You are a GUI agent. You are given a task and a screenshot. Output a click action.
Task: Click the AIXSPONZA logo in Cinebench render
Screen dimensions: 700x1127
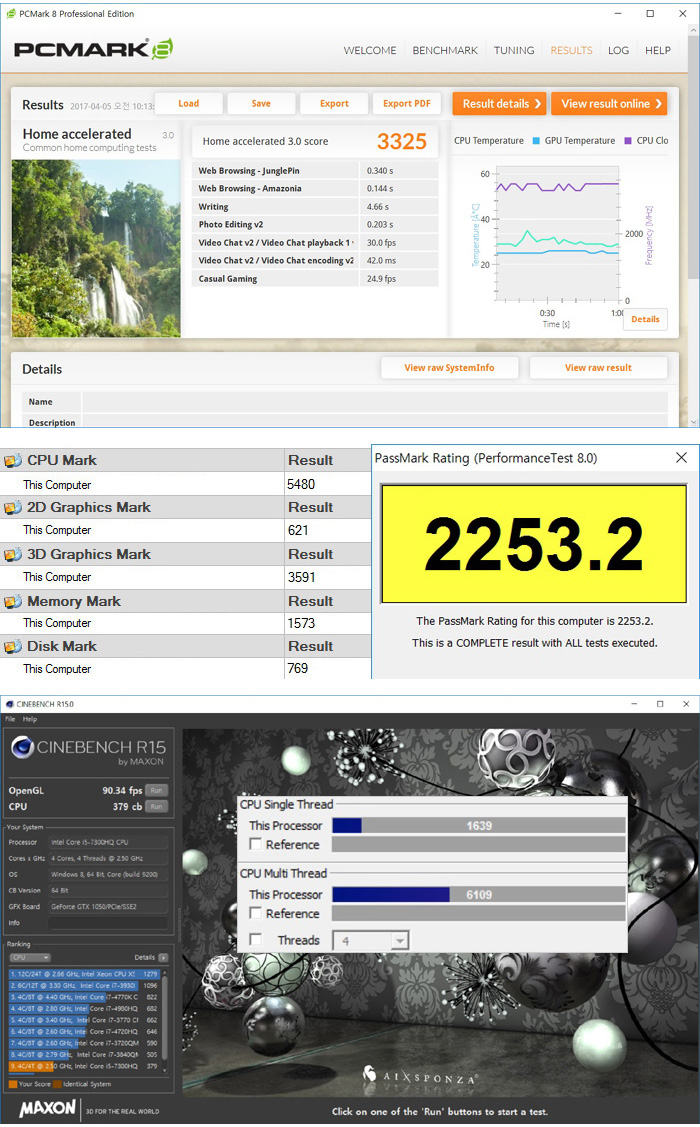click(421, 1076)
